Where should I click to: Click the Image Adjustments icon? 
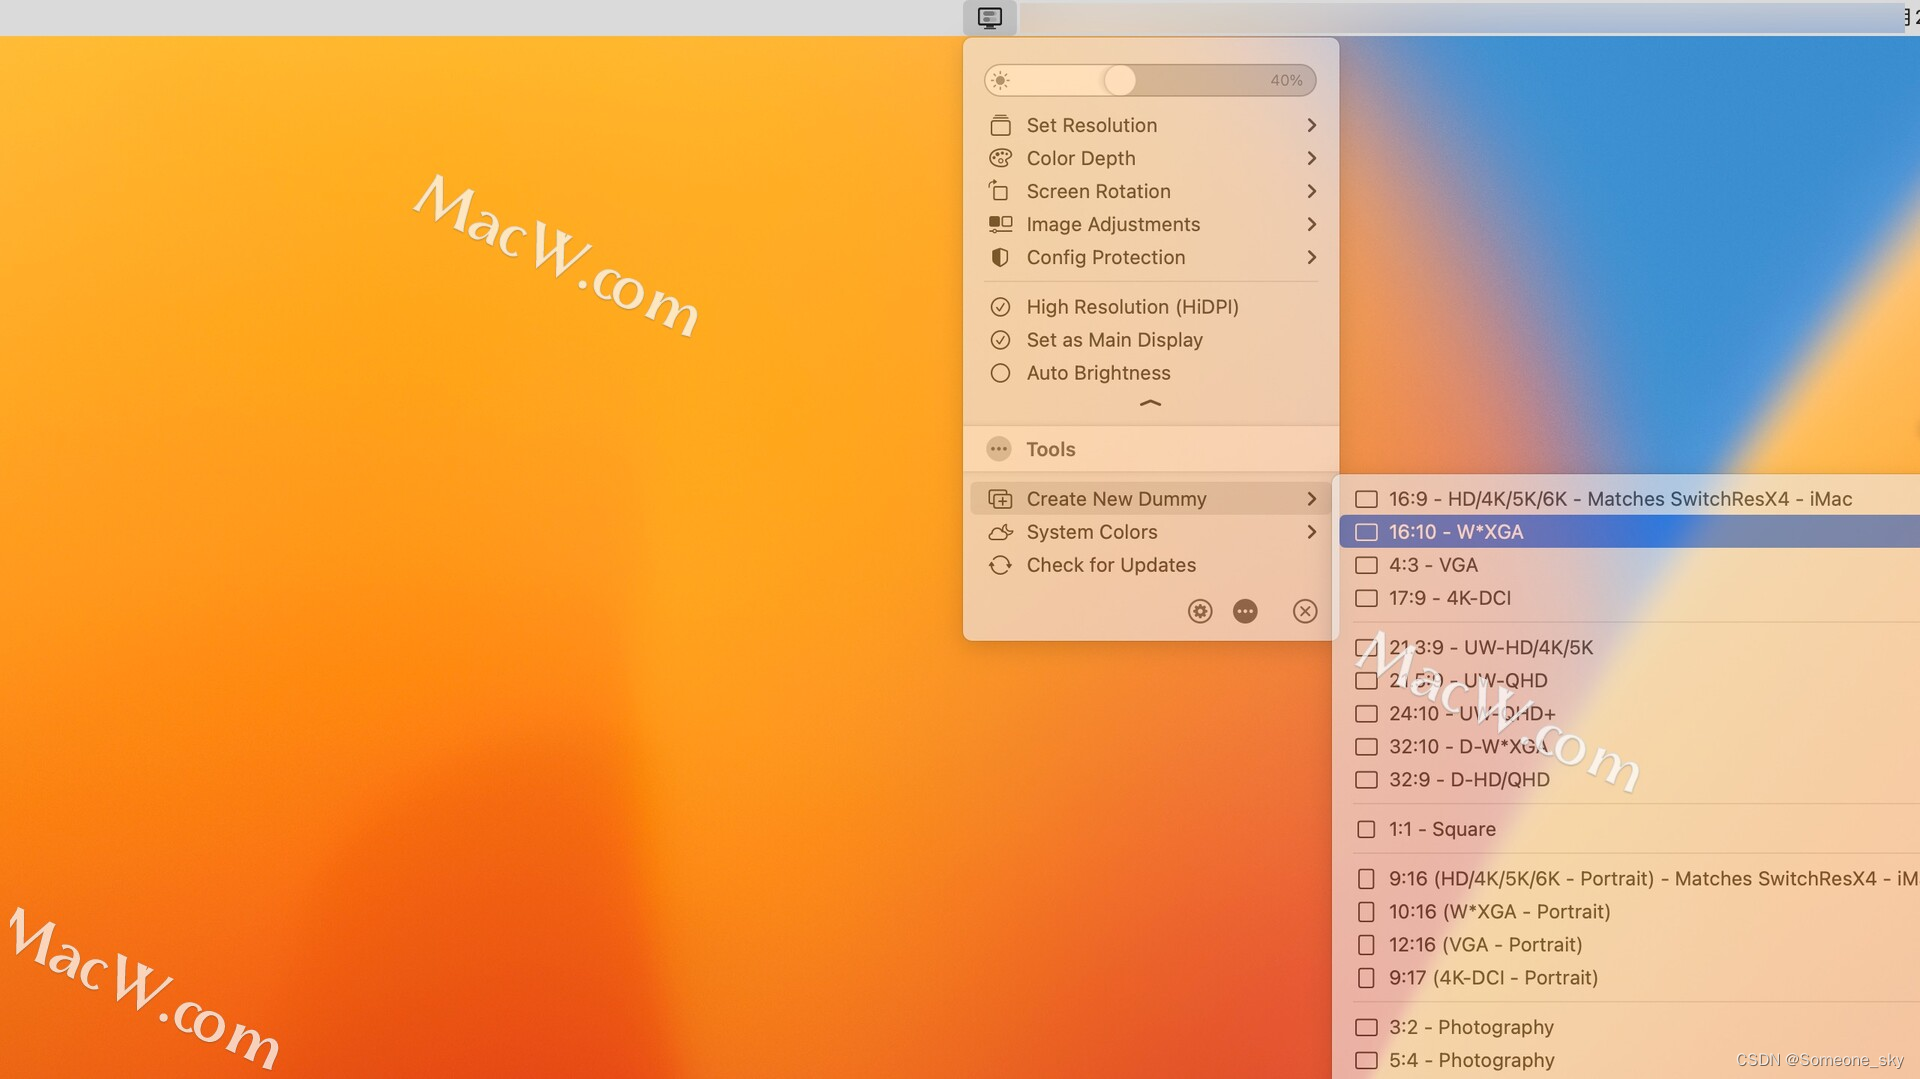[x=1000, y=224]
